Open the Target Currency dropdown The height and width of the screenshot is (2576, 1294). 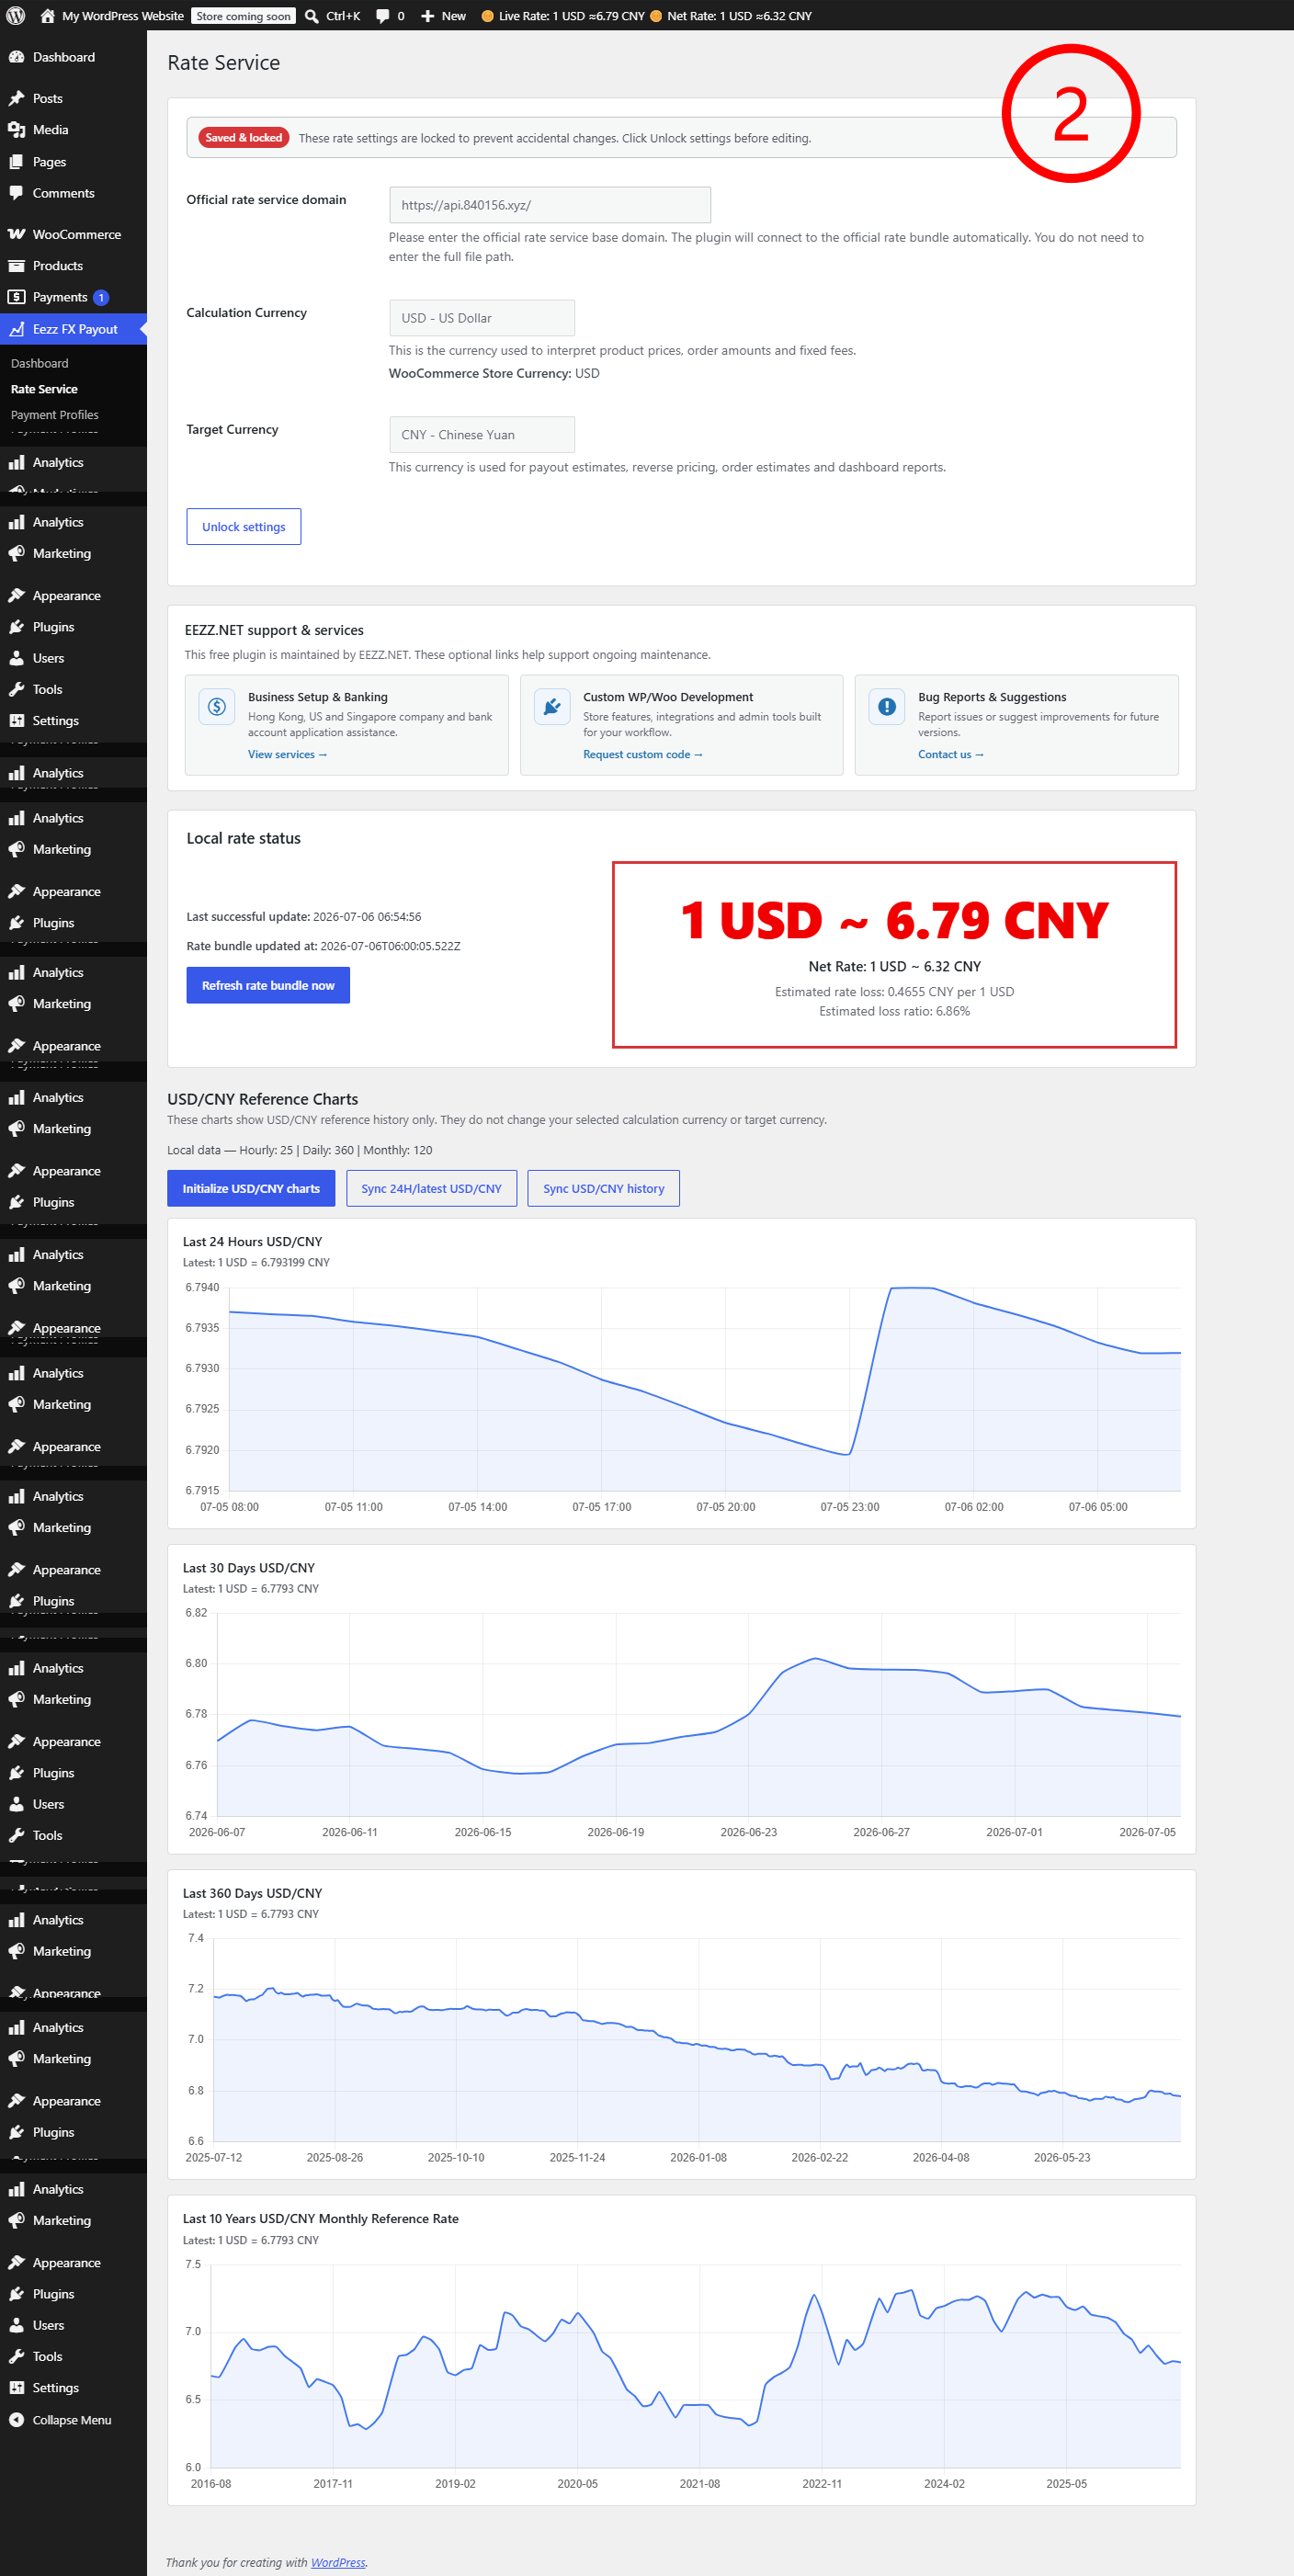click(482, 435)
